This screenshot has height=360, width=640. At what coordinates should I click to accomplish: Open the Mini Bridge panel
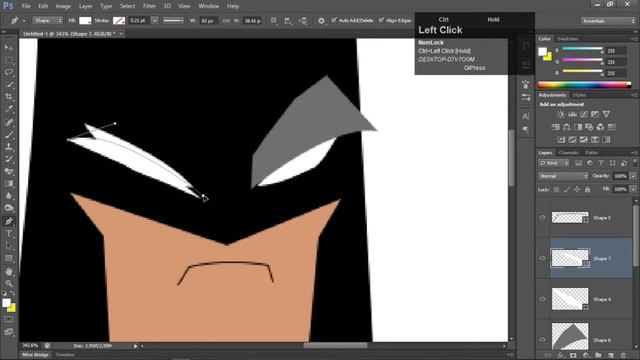click(x=35, y=355)
